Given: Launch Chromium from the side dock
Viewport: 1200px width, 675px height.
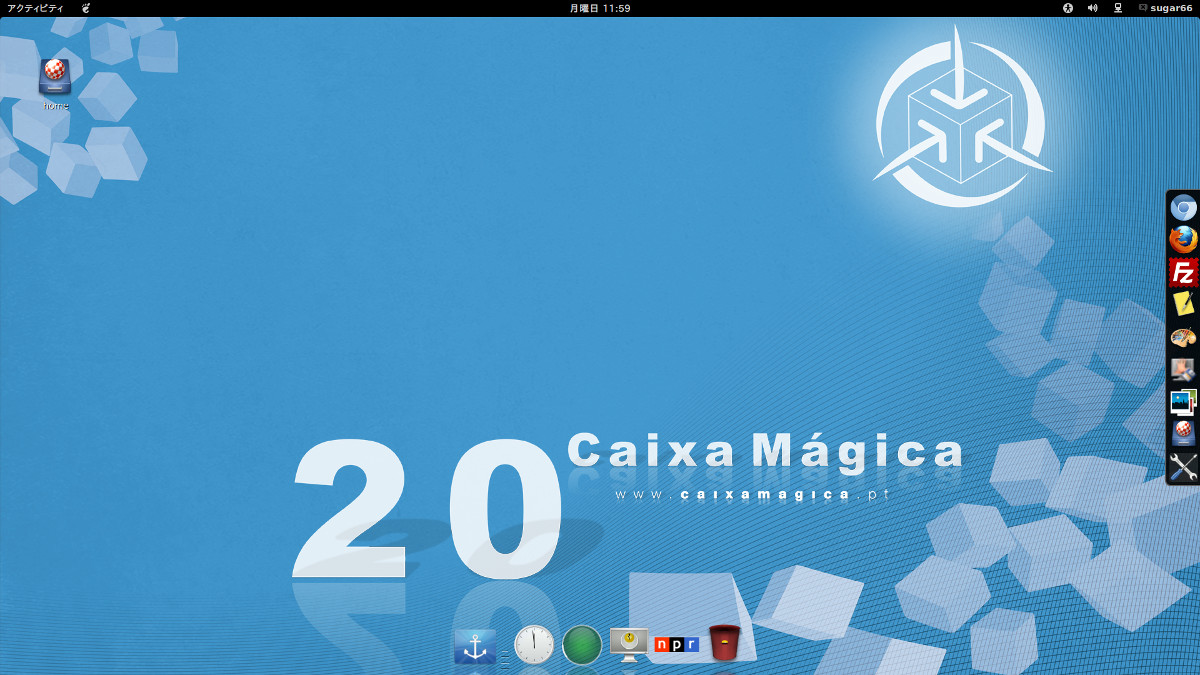Looking at the screenshot, I should (1183, 208).
